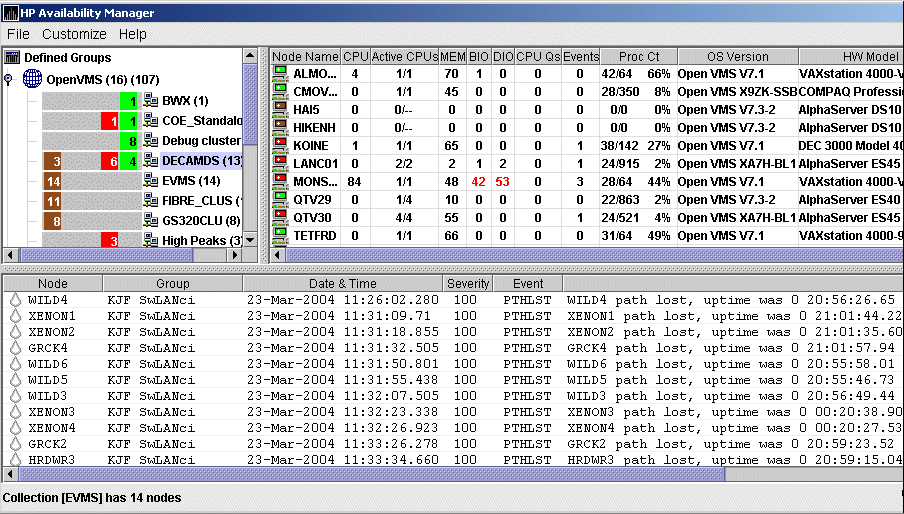The height and width of the screenshot is (514, 904).
Task: Click the WILD6 path lost event message
Action: (x=730, y=364)
